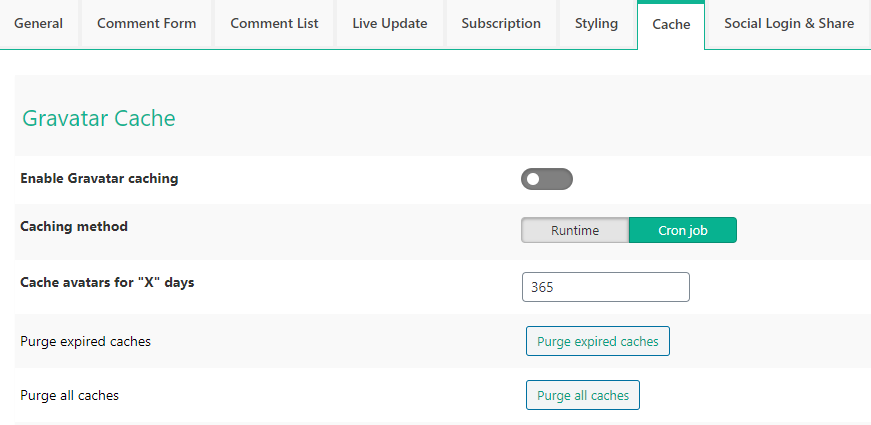Viewport: 871px width, 425px height.
Task: Go to the Comment List tab
Action: (274, 23)
